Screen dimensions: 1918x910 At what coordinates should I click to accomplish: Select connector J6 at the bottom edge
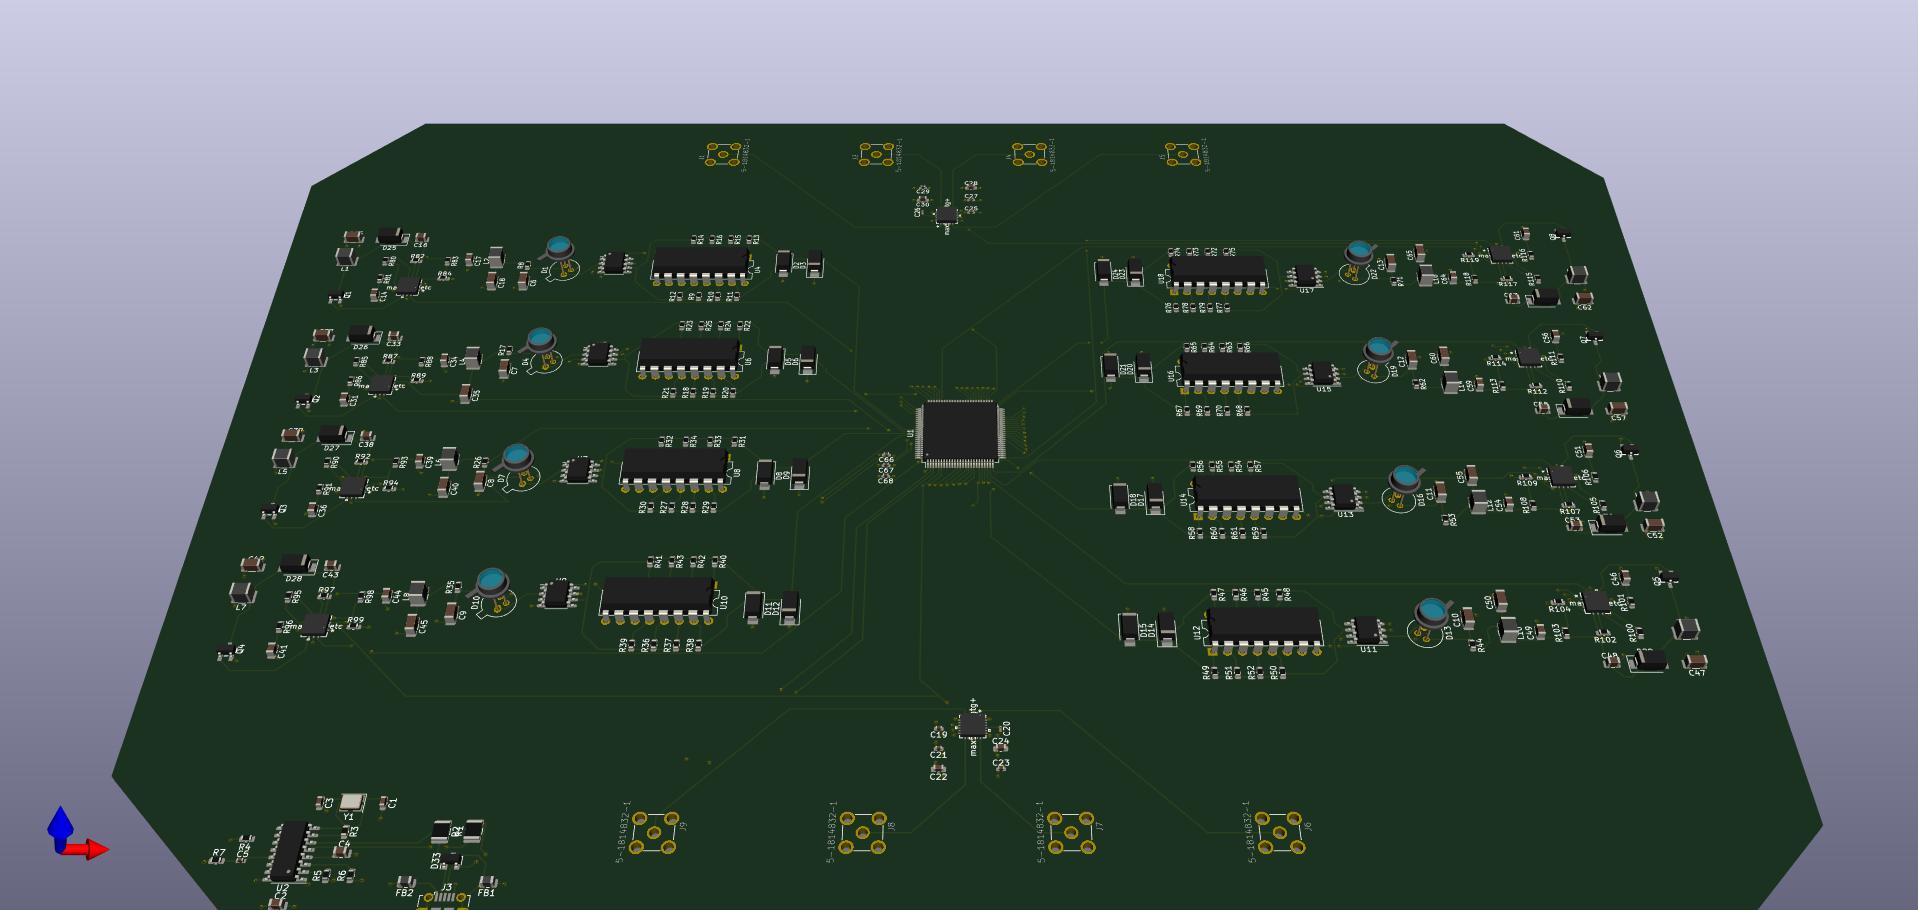(x=1281, y=833)
